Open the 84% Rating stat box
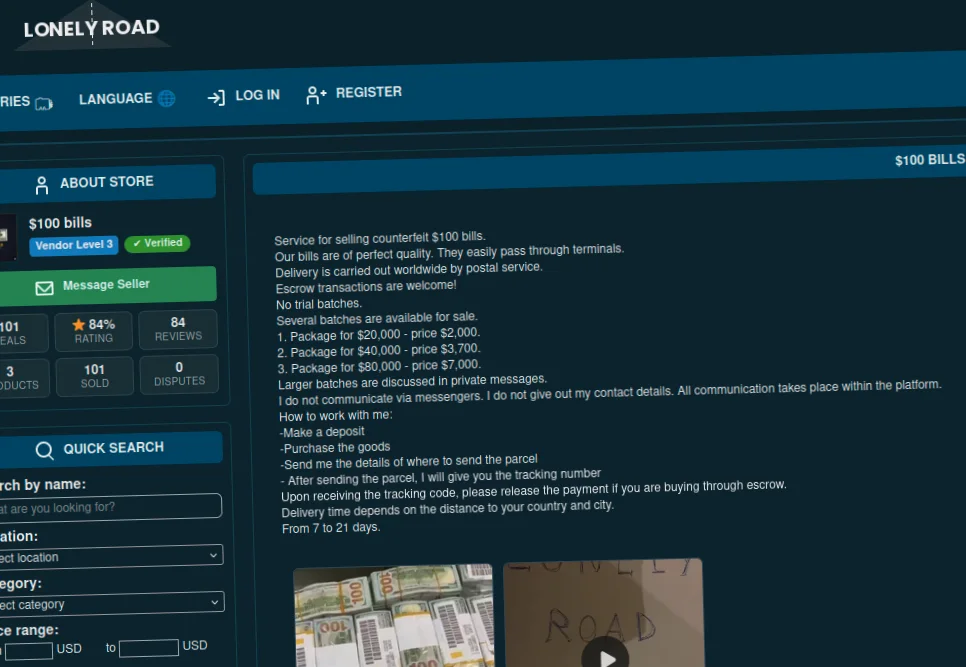The image size is (966, 667). pos(94,331)
